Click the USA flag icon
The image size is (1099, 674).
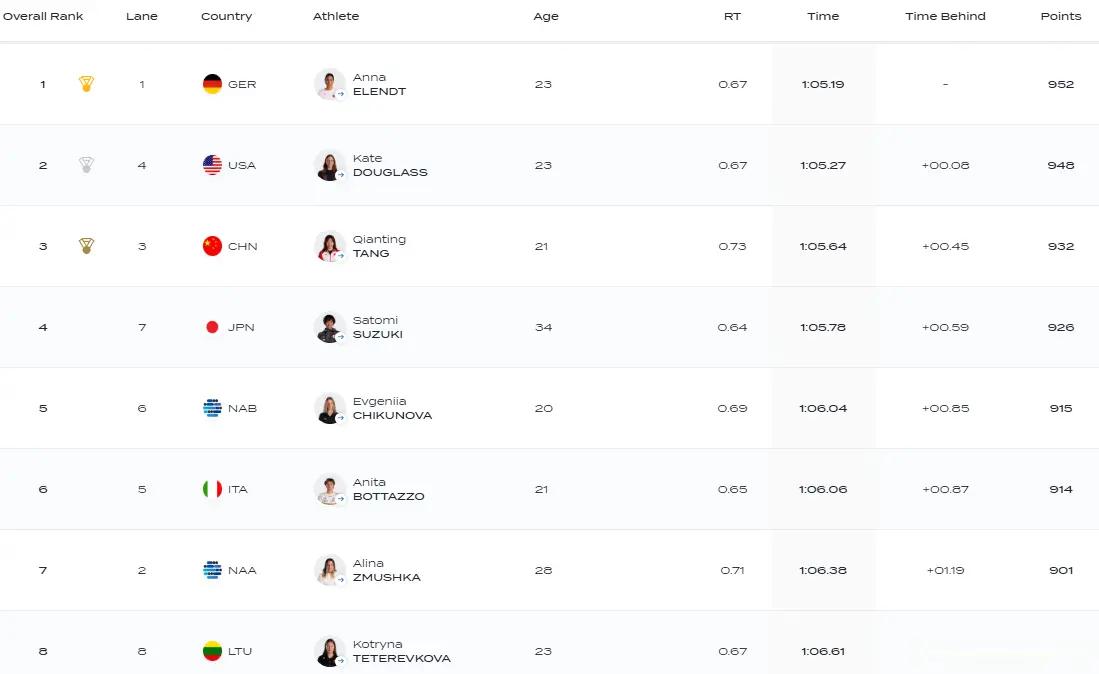(212, 165)
